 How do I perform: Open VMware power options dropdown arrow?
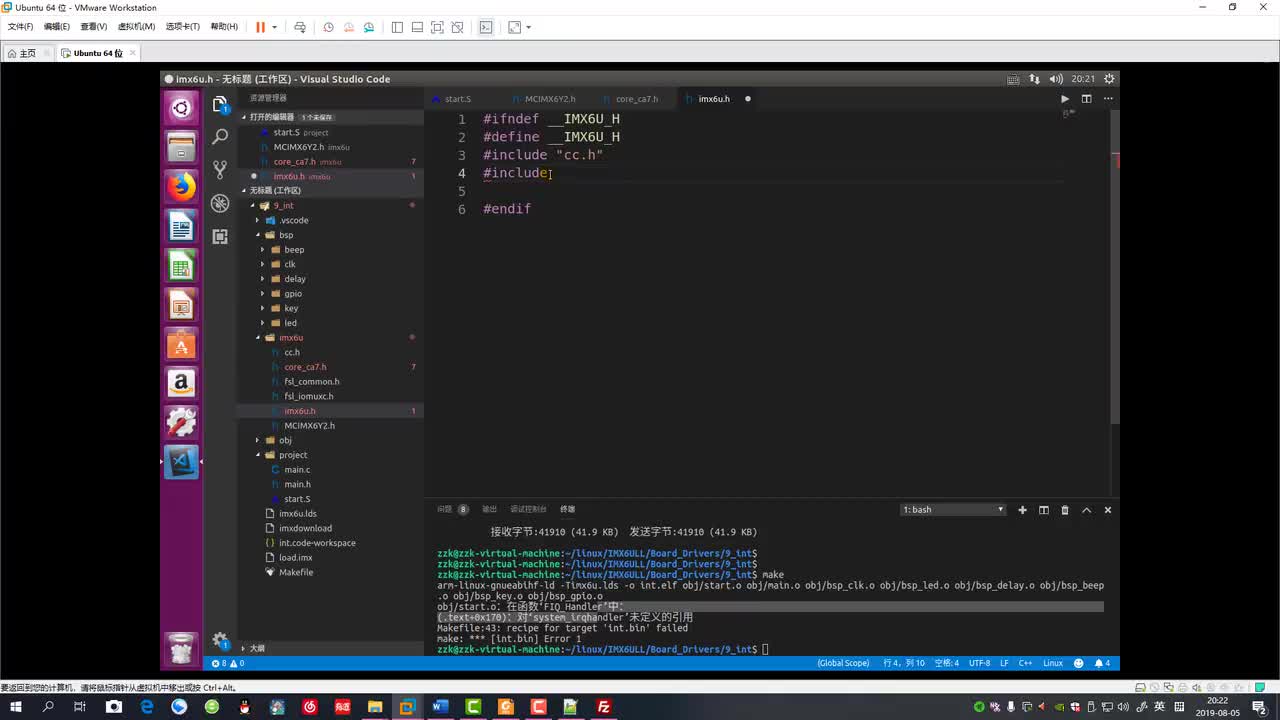(x=274, y=27)
